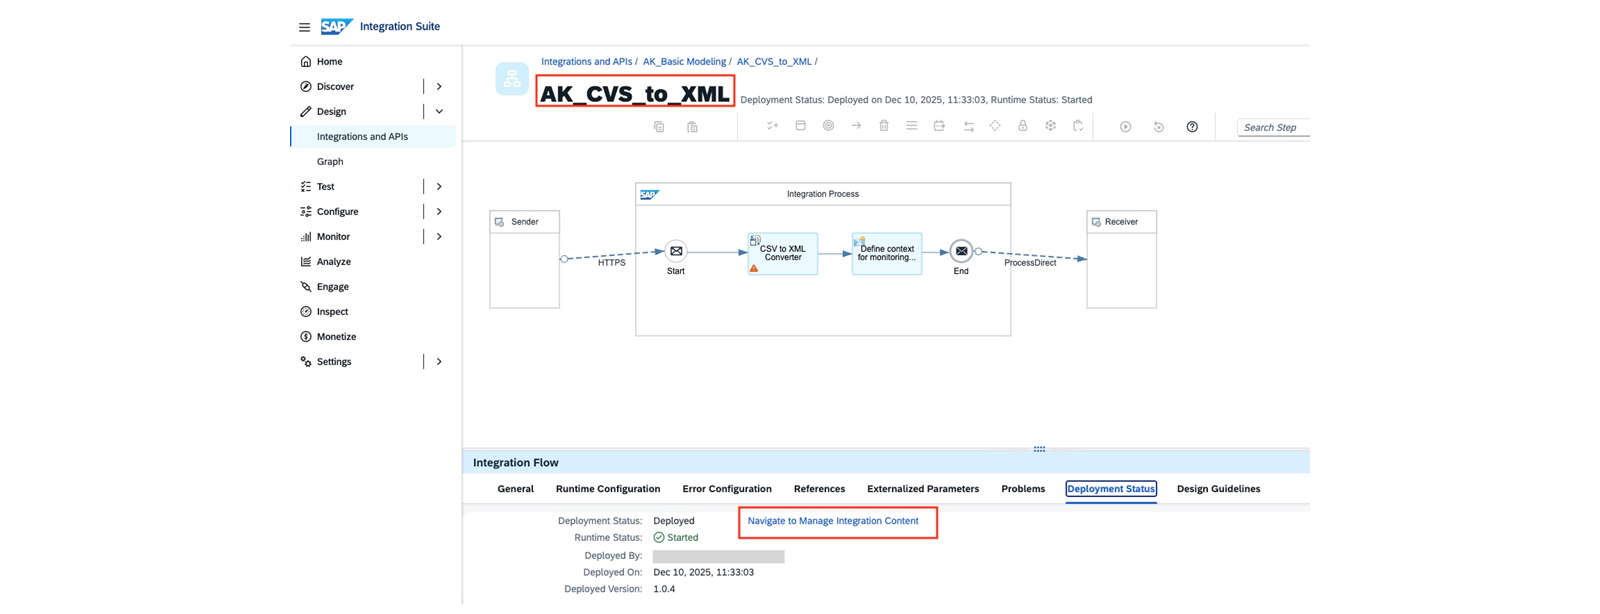The width and height of the screenshot is (1600, 614).
Task: Click Navigate to Manage Integration Content link
Action: (x=833, y=521)
